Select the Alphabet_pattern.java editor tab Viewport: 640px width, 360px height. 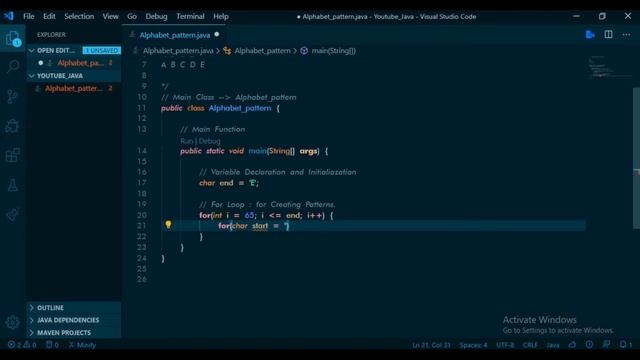[x=174, y=35]
